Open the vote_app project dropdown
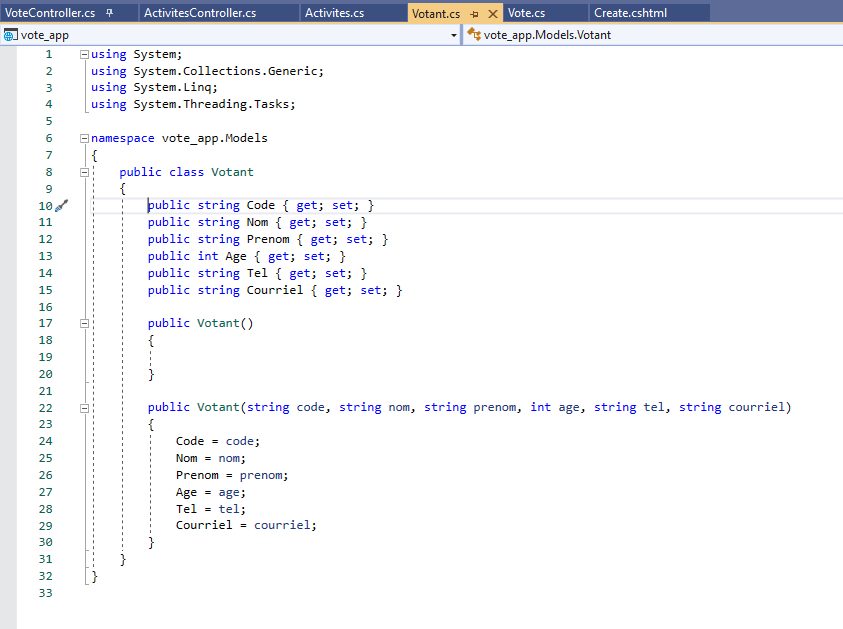 454,35
